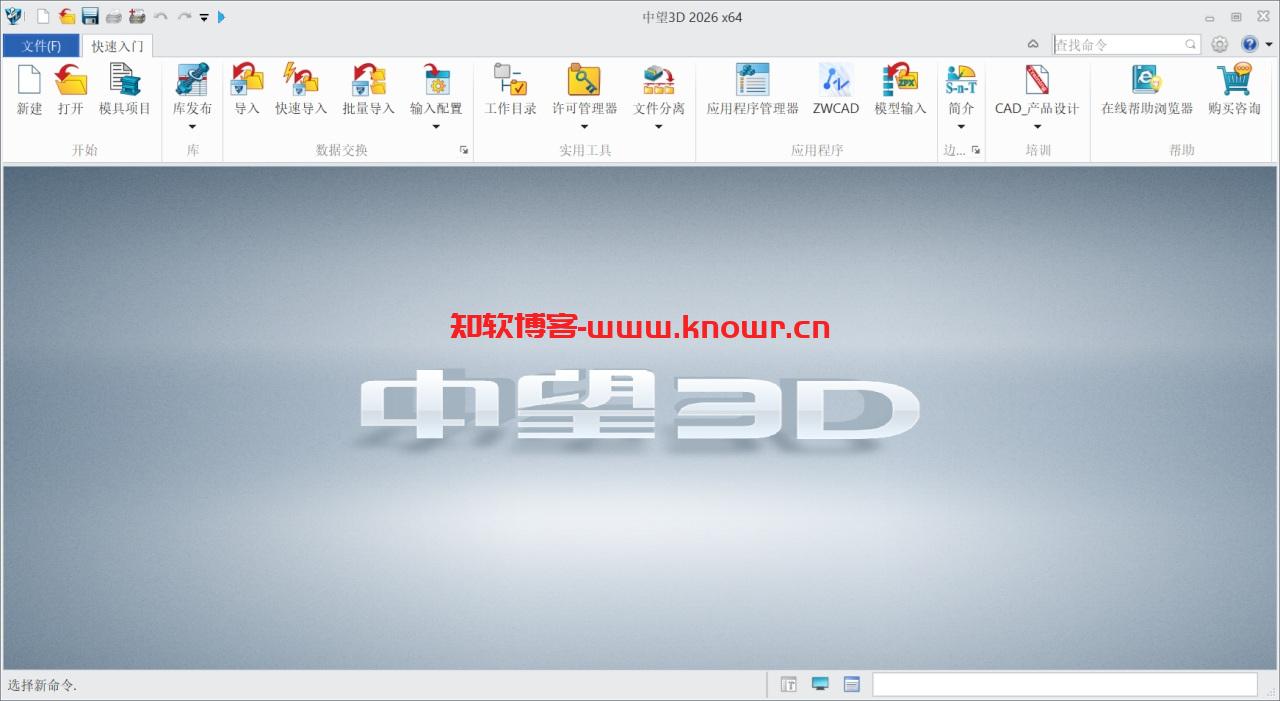Open a file with the ribbon 打开 button
Screen dimensions: 1280x701
70,90
